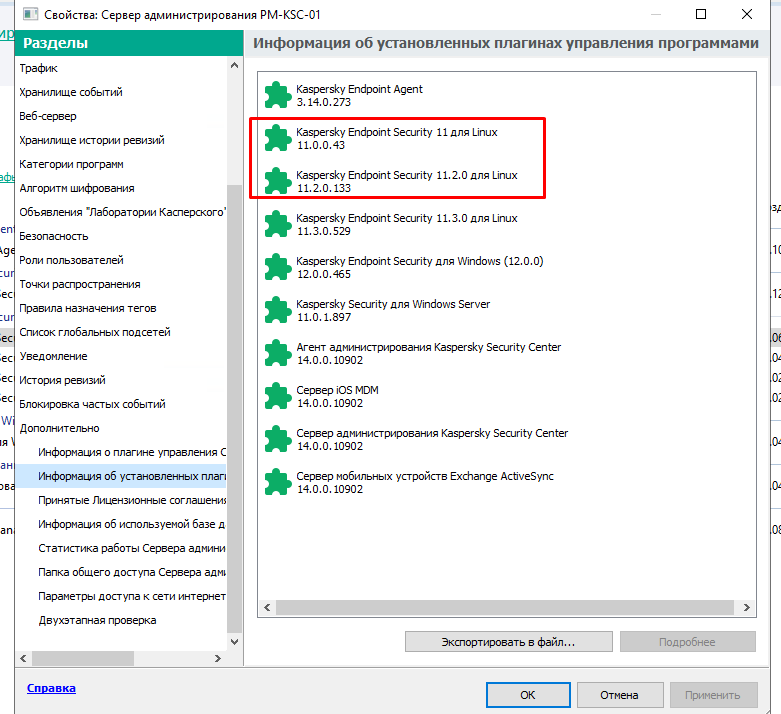The width and height of the screenshot is (781, 714).
Task: Click the sections list vertical scrollbar thumb
Action: 235,409
